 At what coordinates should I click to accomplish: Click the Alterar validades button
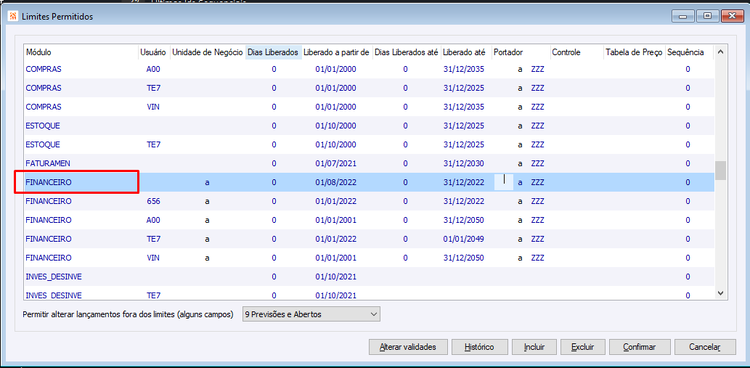point(408,347)
